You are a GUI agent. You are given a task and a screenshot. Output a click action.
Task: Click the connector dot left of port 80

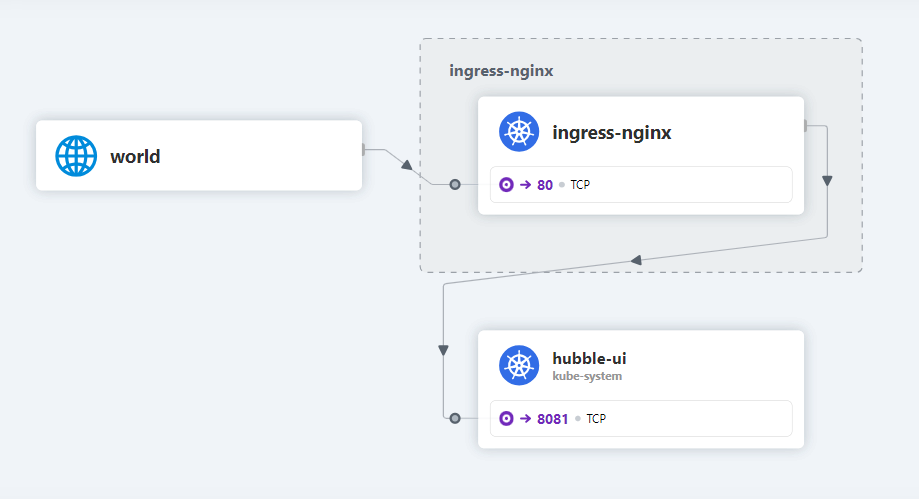pyautogui.click(x=455, y=184)
